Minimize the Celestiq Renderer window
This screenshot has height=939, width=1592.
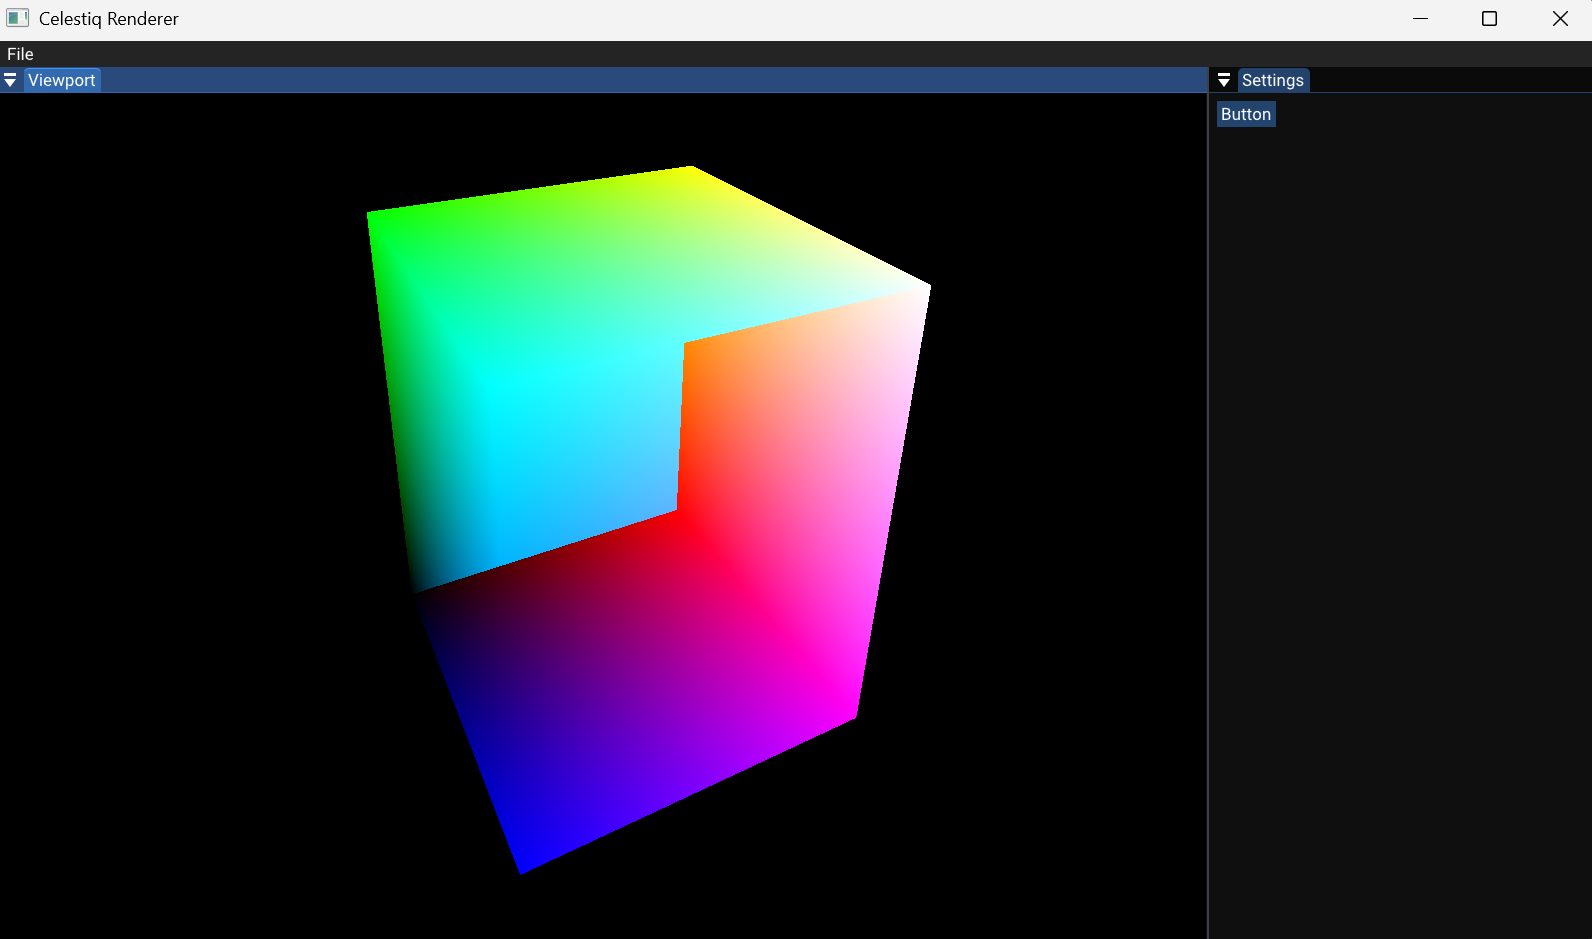[x=1420, y=19]
